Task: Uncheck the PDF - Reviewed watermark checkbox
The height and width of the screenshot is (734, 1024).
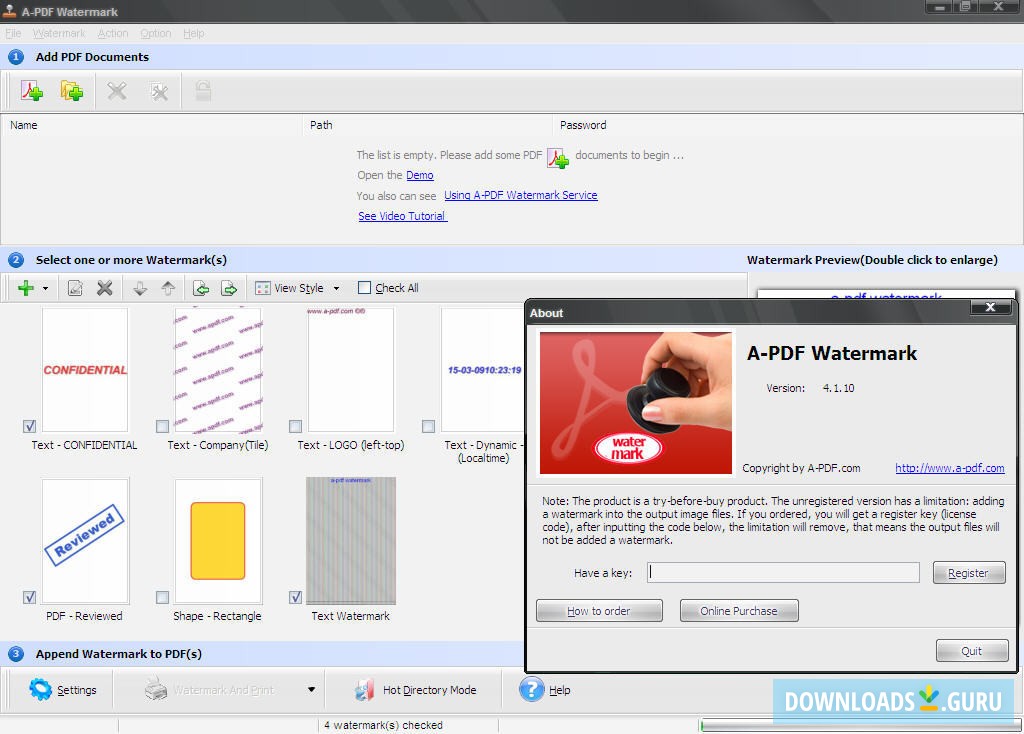Action: tap(29, 598)
